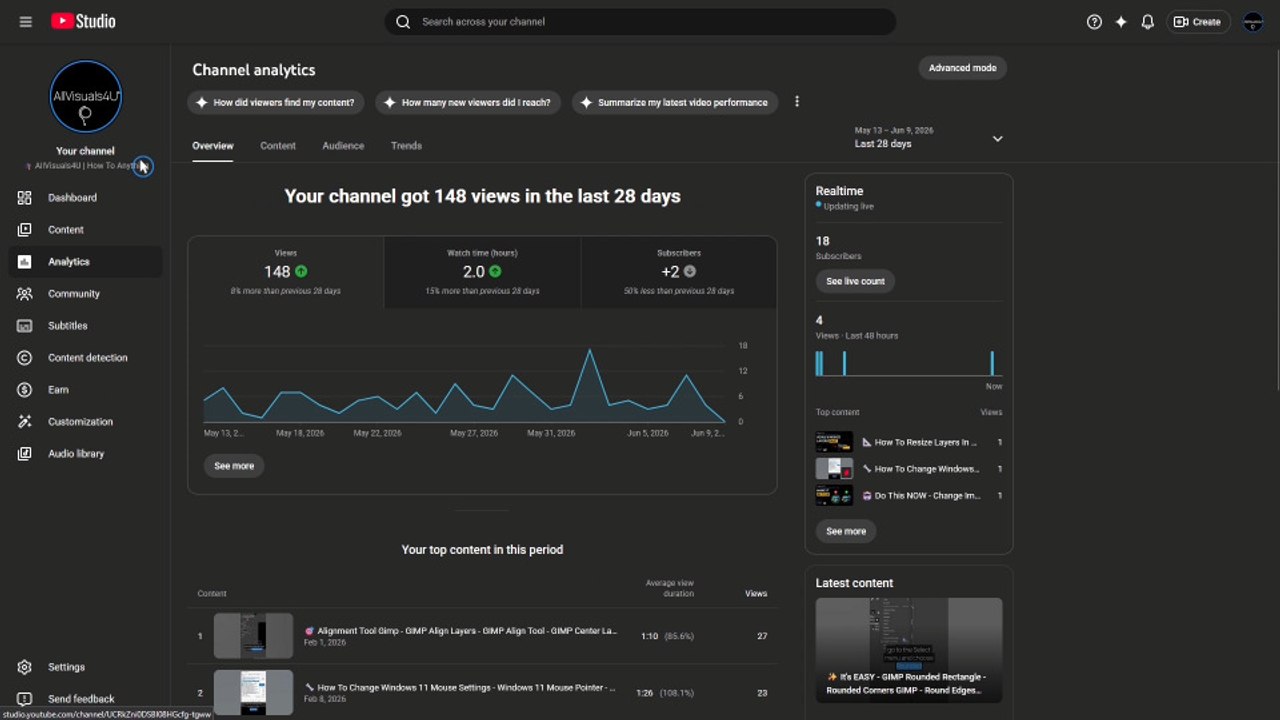Open the notifications bell

point(1148,22)
